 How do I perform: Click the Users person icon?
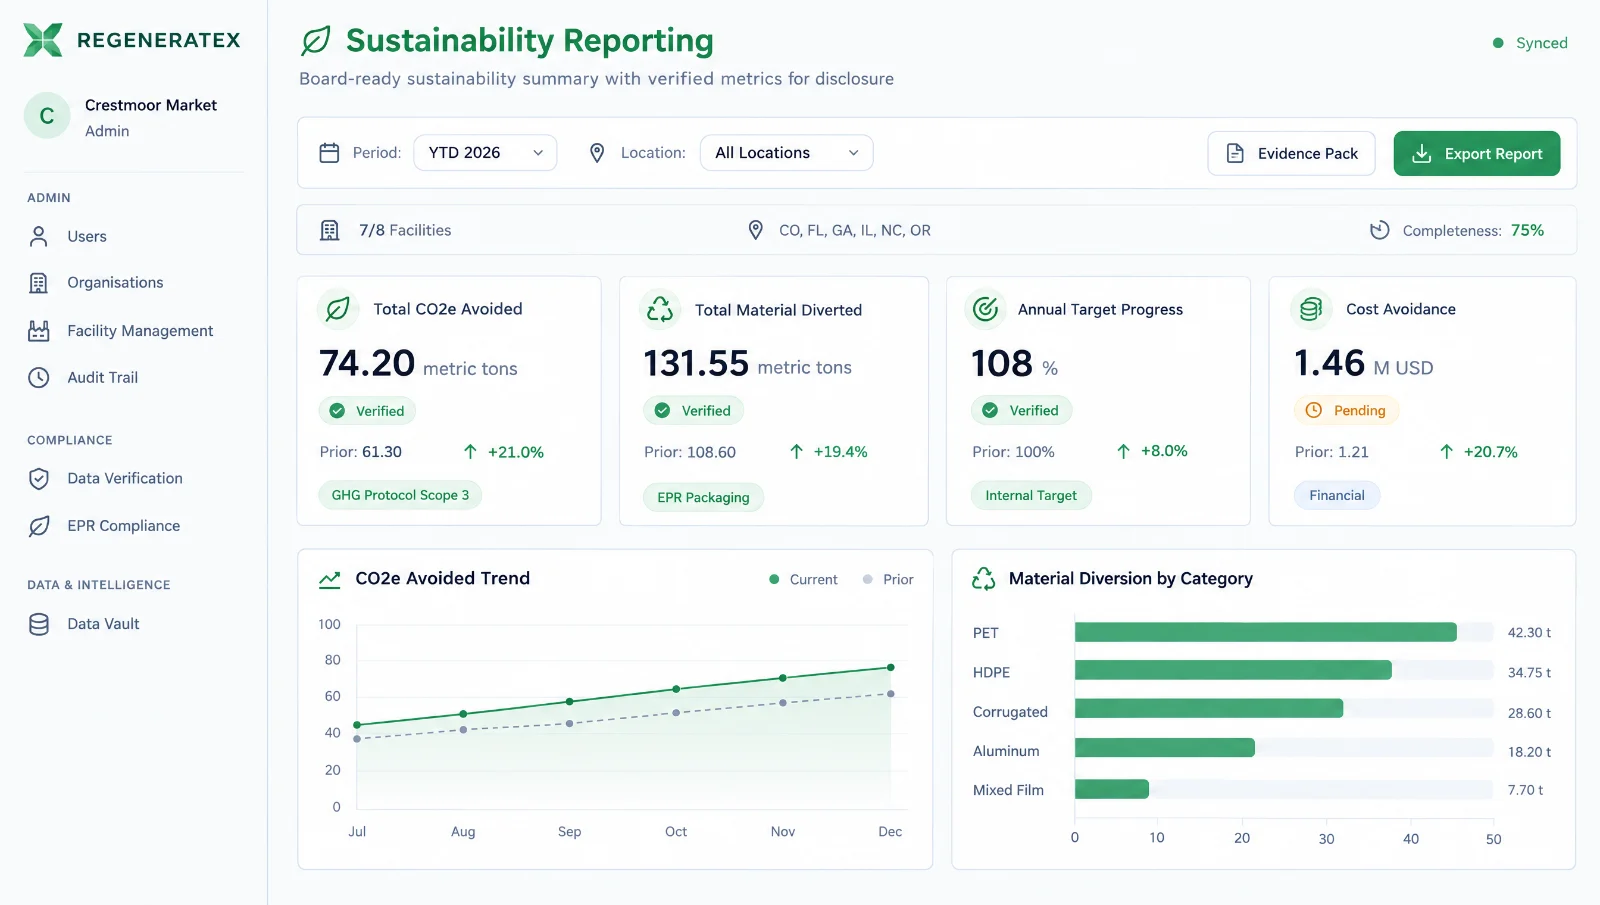pos(39,237)
